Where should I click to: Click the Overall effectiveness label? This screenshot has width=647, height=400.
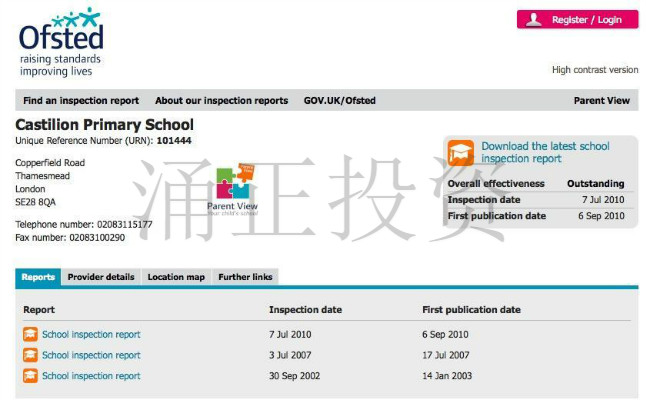point(496,184)
